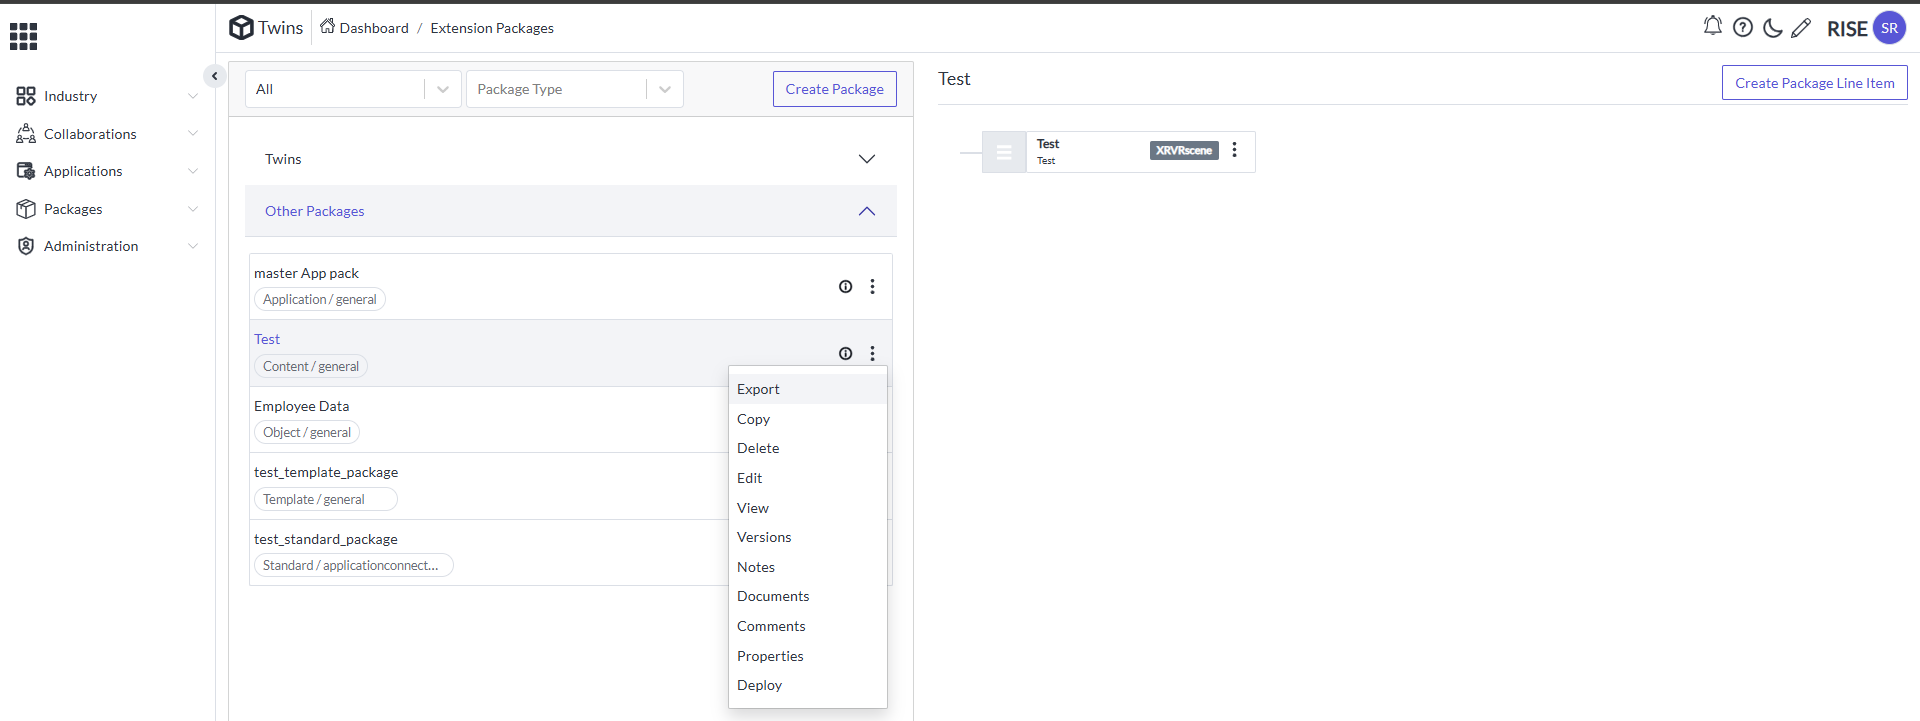
Task: Click the Dashboard home icon
Action: pyautogui.click(x=327, y=27)
